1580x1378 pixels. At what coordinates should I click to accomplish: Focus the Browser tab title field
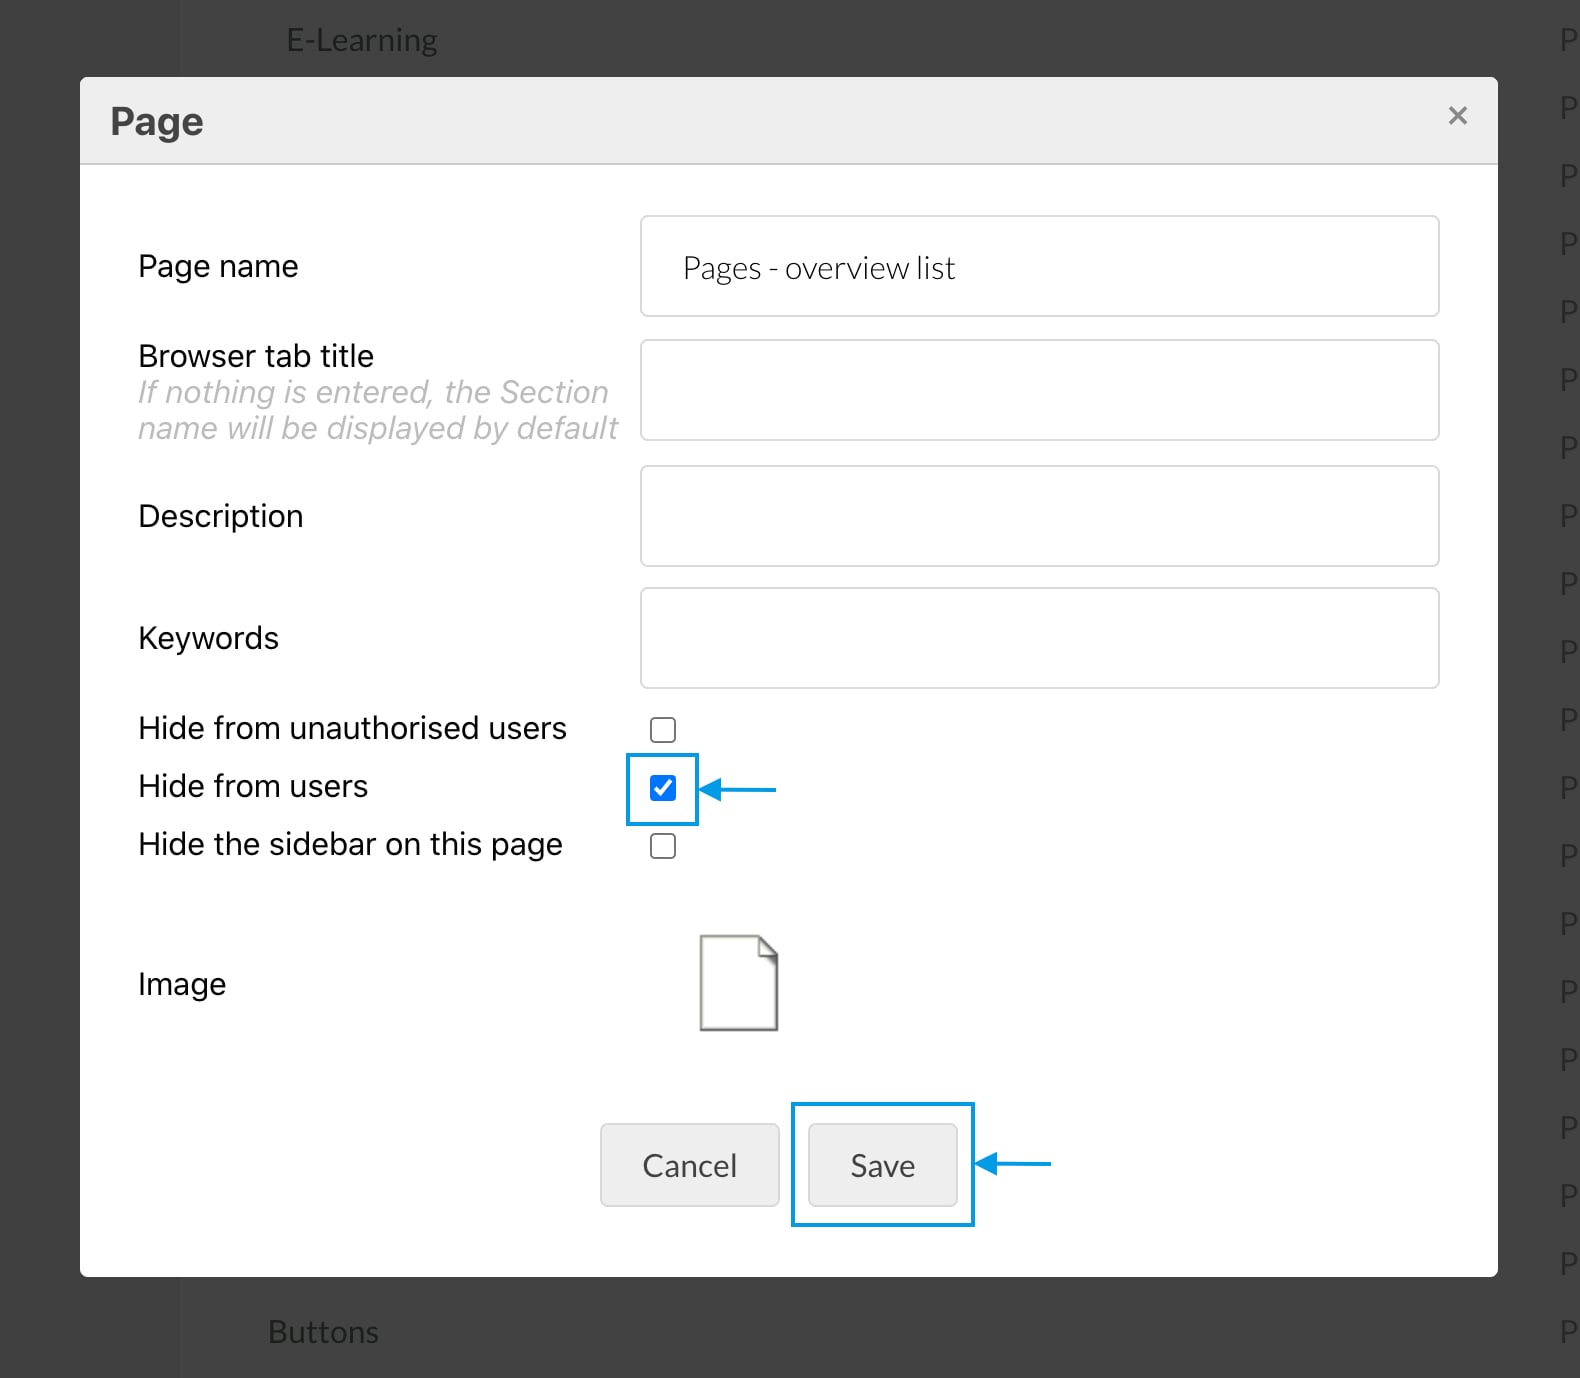coord(1039,390)
